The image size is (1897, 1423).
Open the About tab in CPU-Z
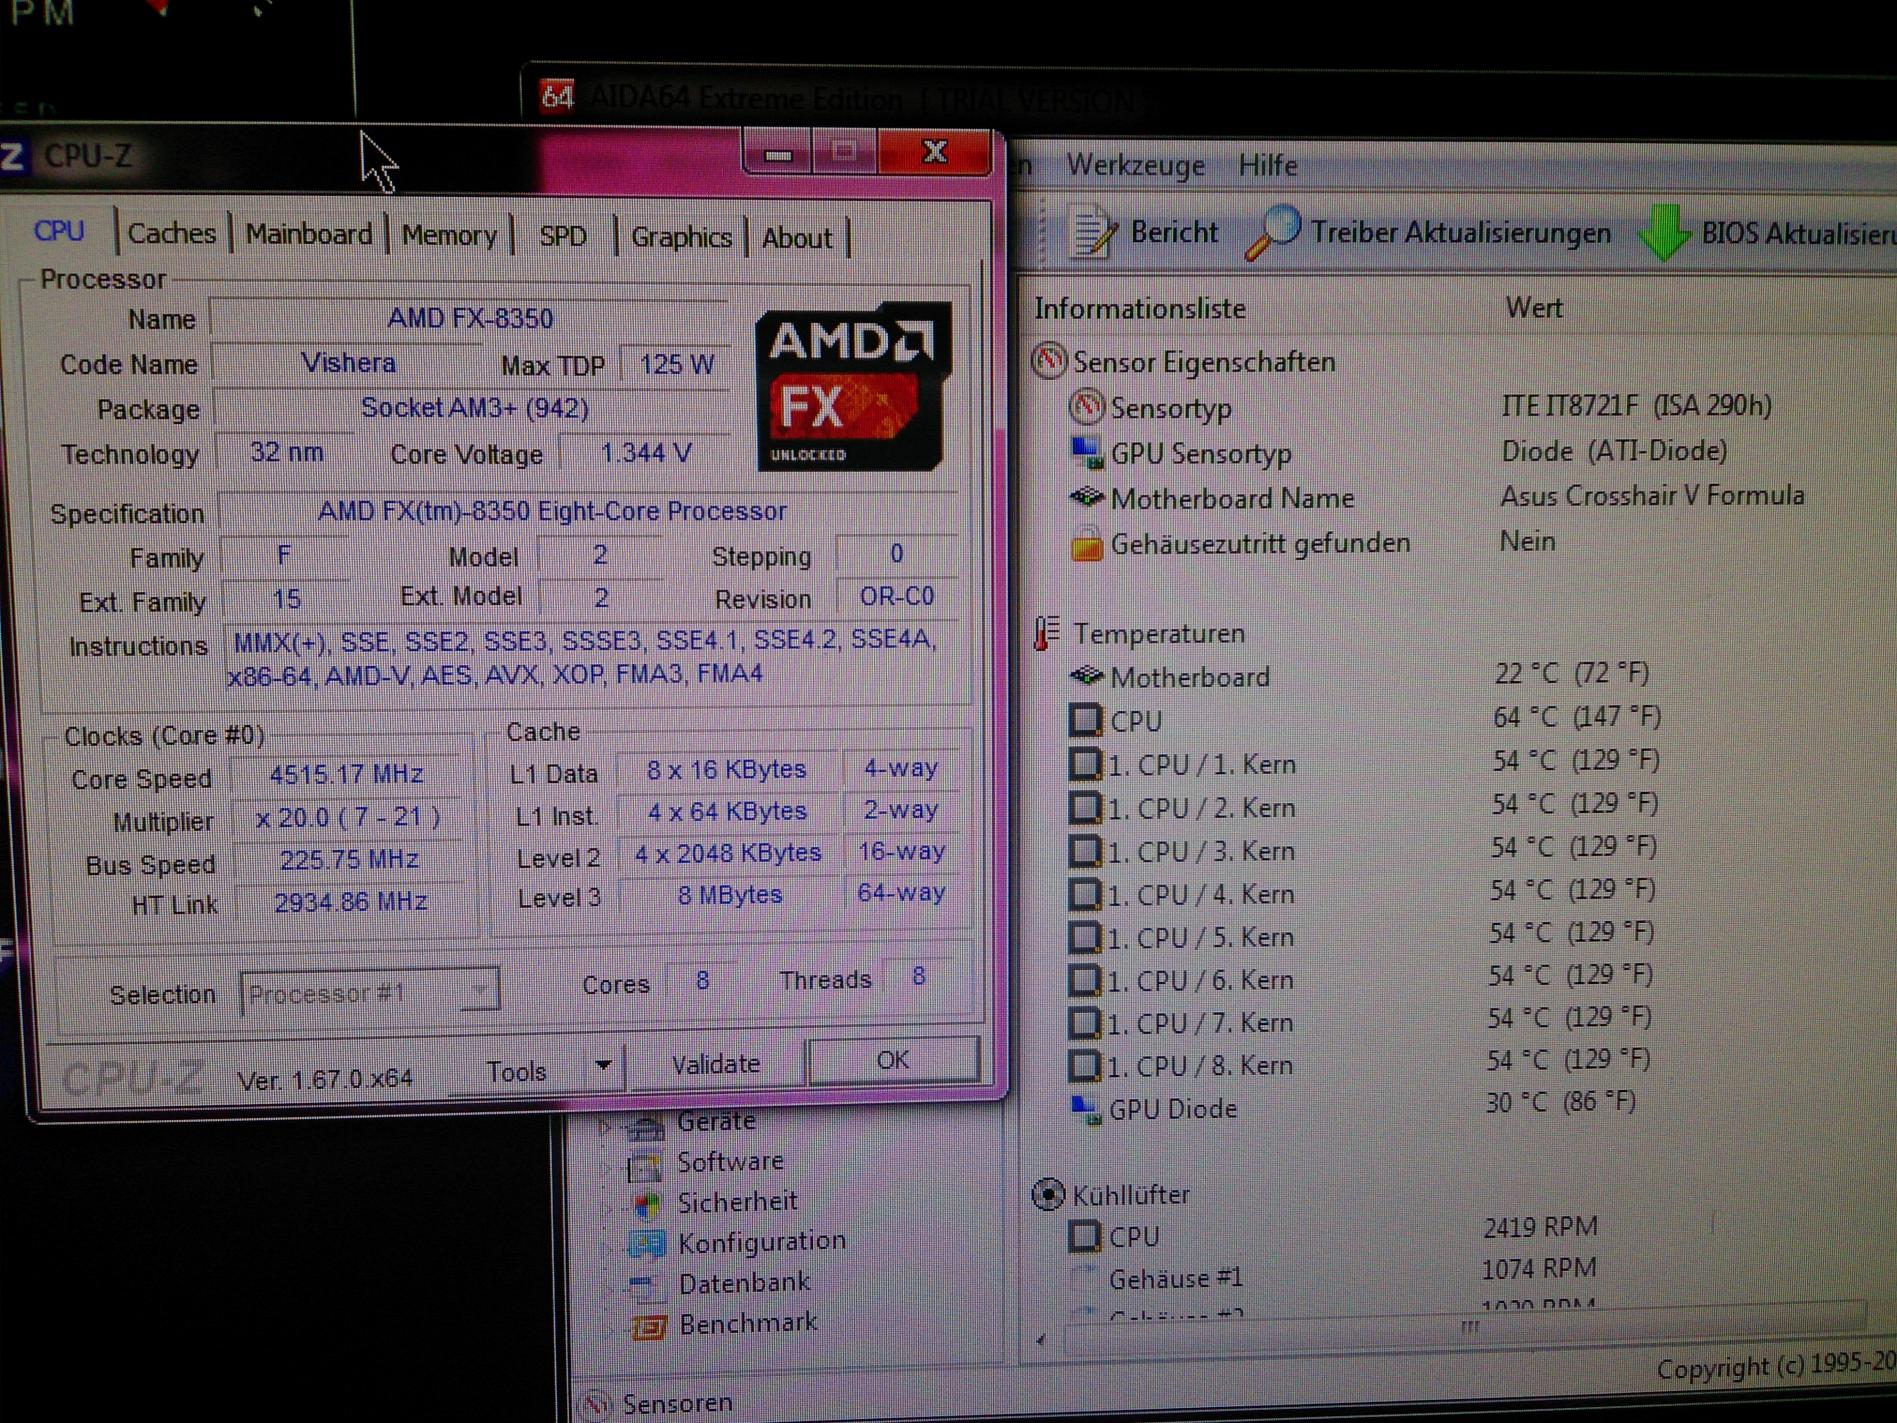[797, 238]
